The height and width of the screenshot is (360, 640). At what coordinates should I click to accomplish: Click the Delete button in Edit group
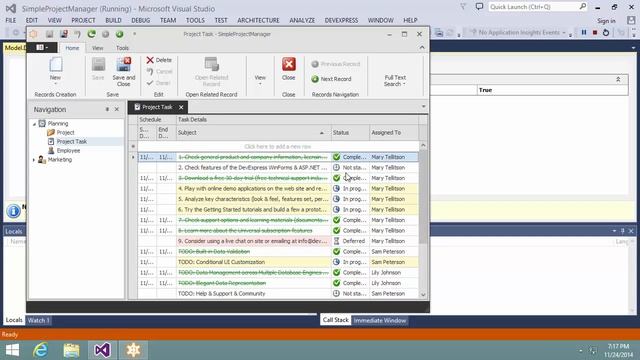coord(159,60)
